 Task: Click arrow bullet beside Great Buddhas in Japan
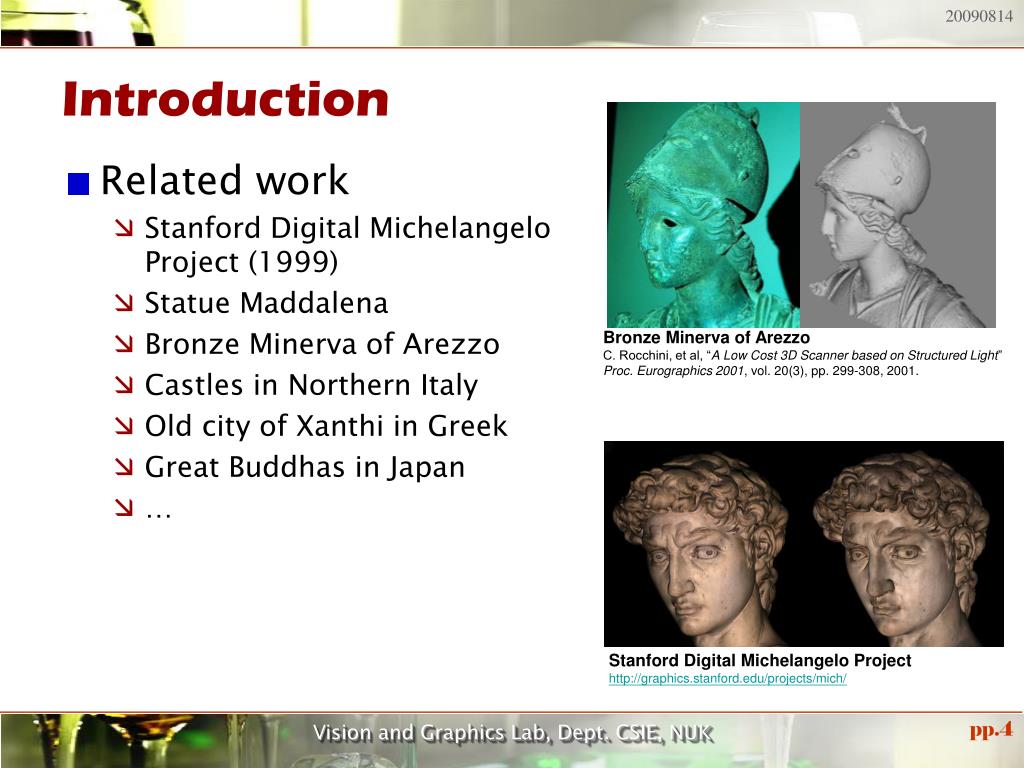click(x=124, y=467)
